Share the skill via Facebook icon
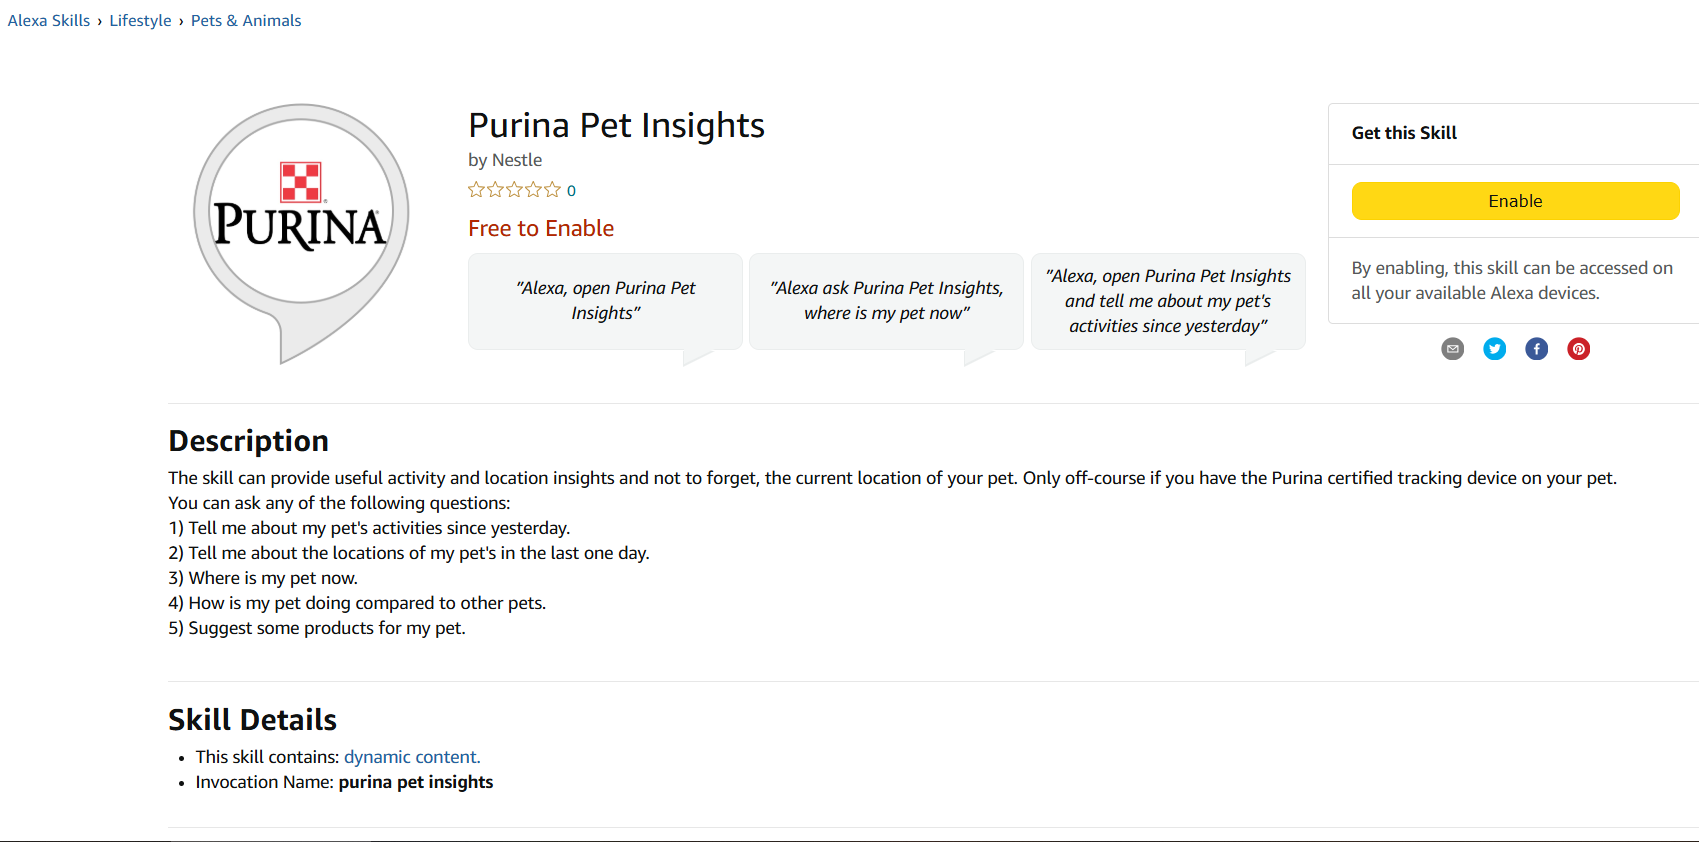This screenshot has height=842, width=1699. point(1536,349)
